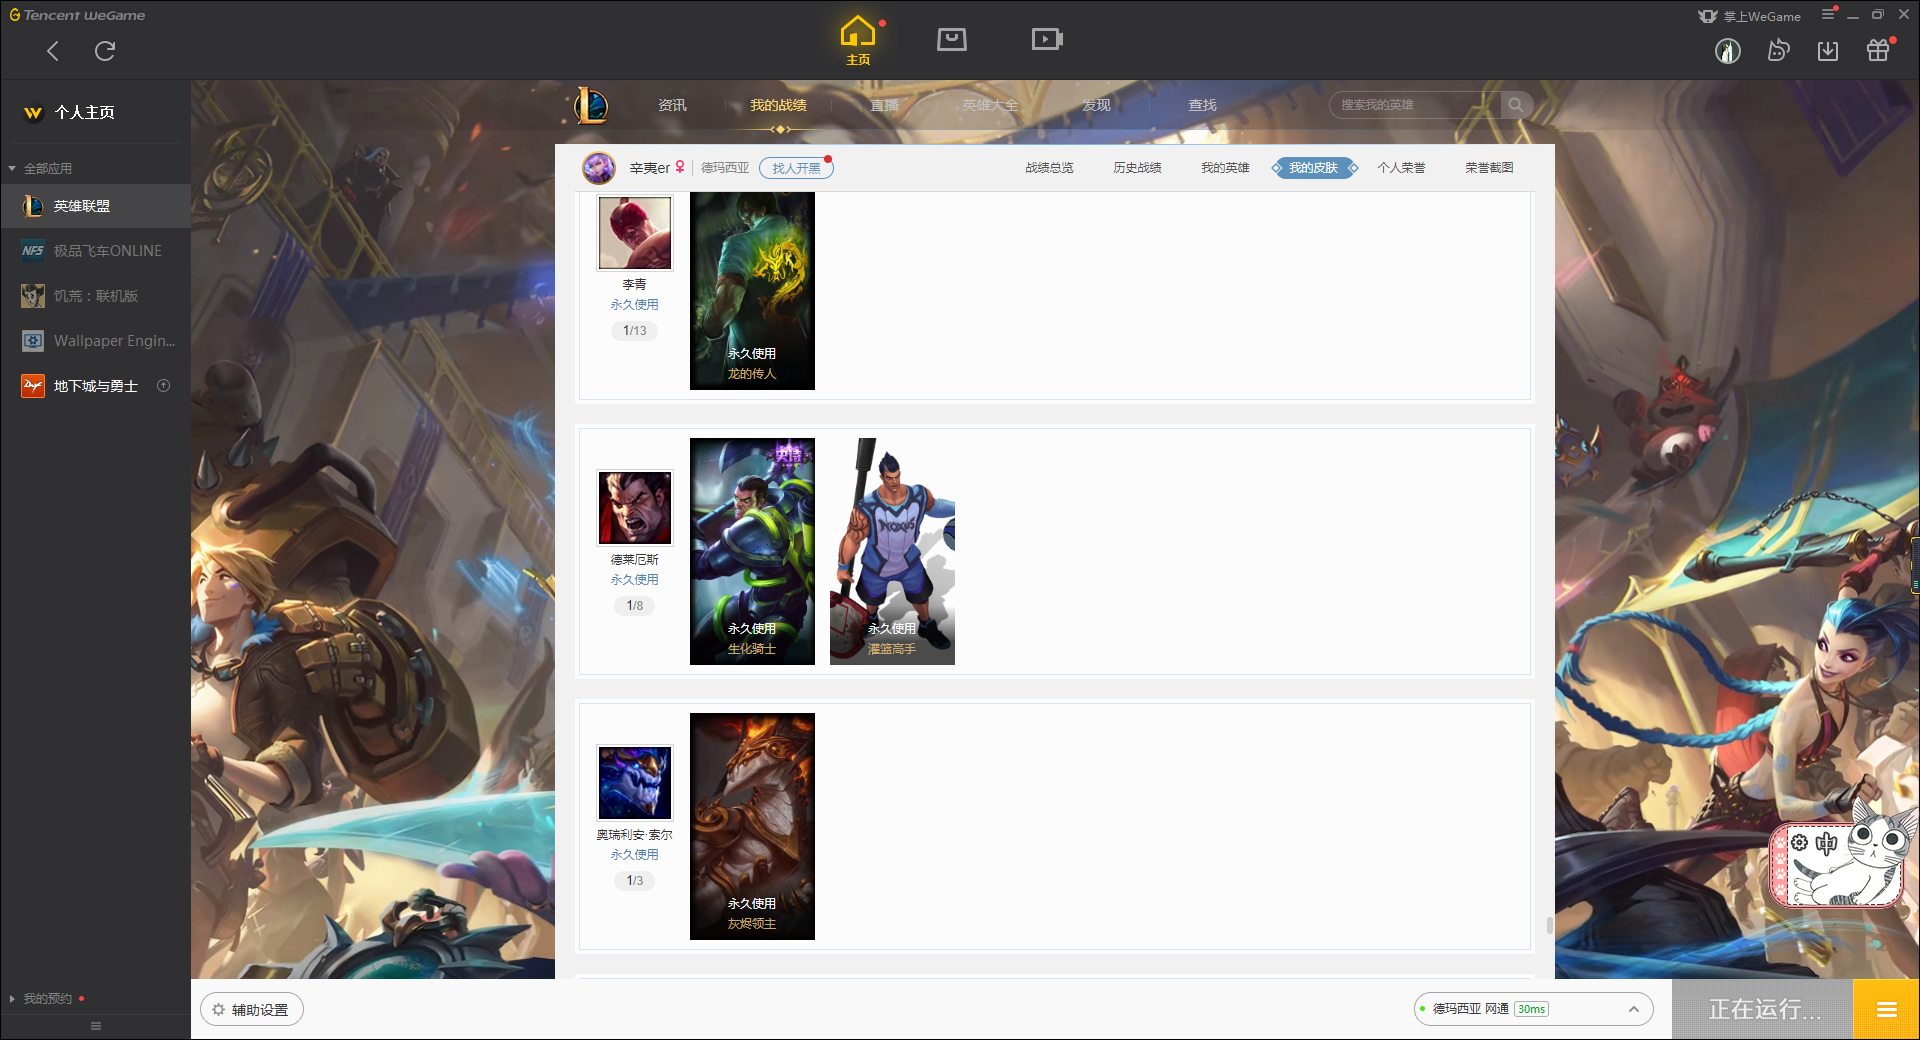Screen dimensions: 1920x1040
Task: Switch to the 资讯 tab
Action: click(672, 105)
